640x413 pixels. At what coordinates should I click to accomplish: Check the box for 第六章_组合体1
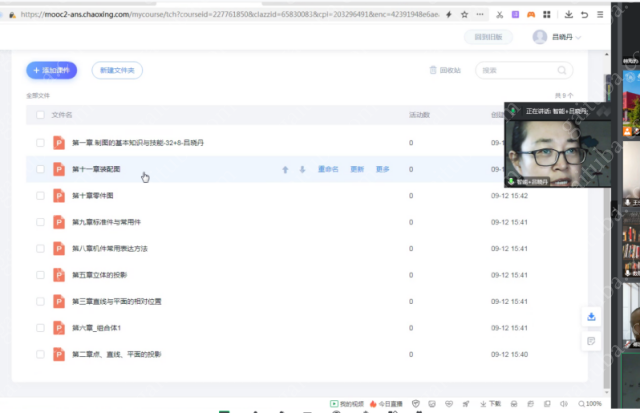tap(40, 328)
